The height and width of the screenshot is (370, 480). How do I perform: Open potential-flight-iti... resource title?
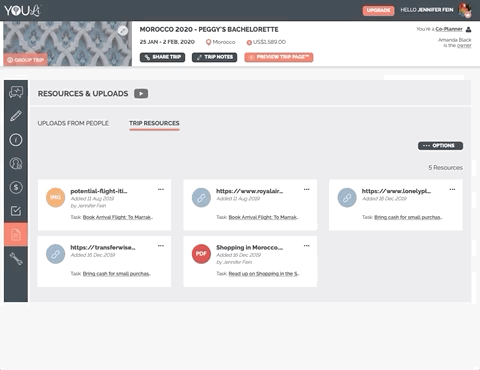pyautogui.click(x=99, y=191)
